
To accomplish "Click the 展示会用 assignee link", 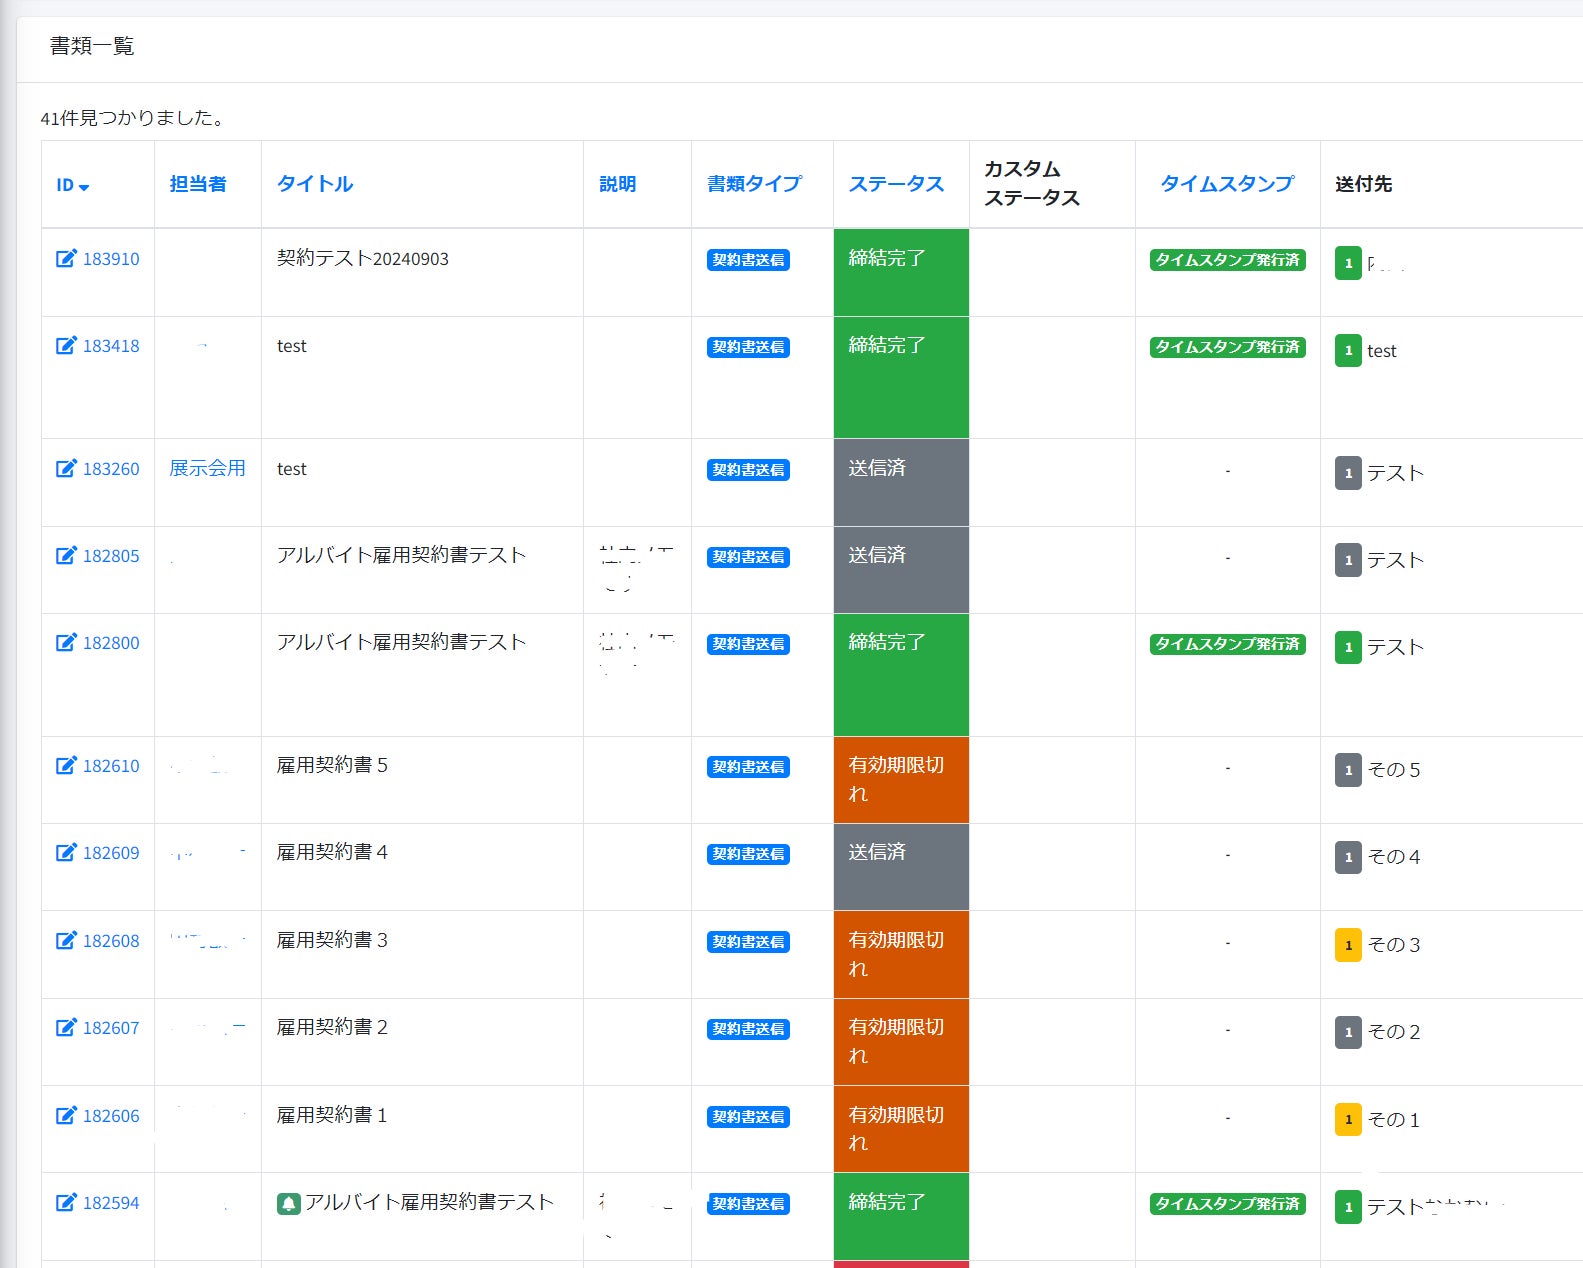I will [207, 468].
